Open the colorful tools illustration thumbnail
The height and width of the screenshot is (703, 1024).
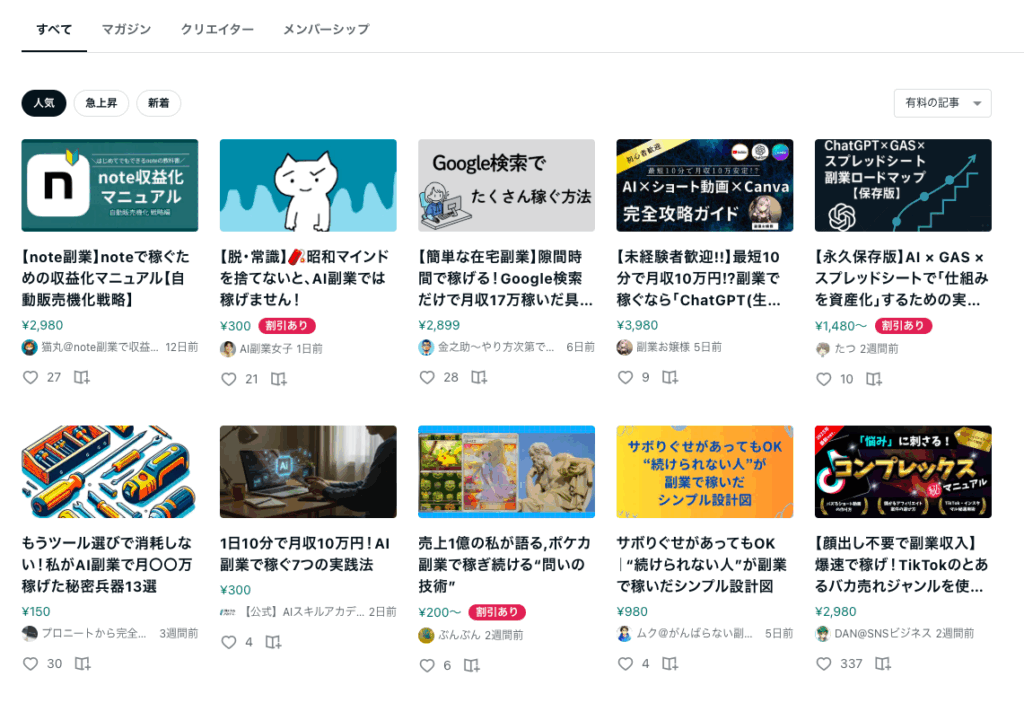110,472
